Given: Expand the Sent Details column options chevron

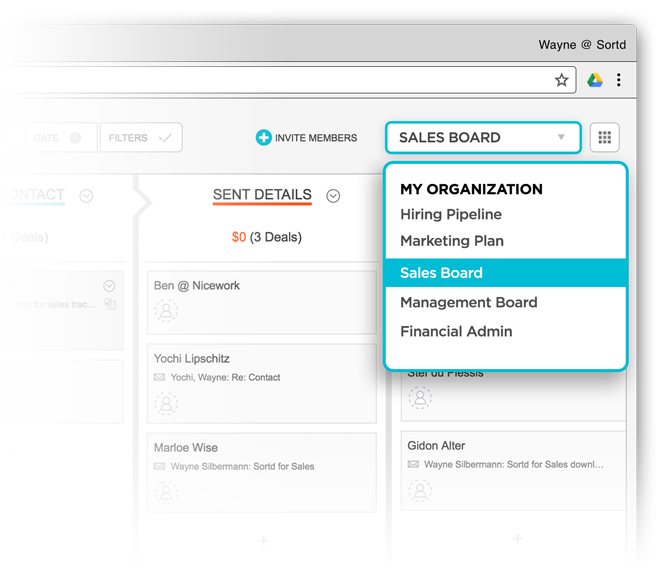Looking at the screenshot, I should pos(333,196).
